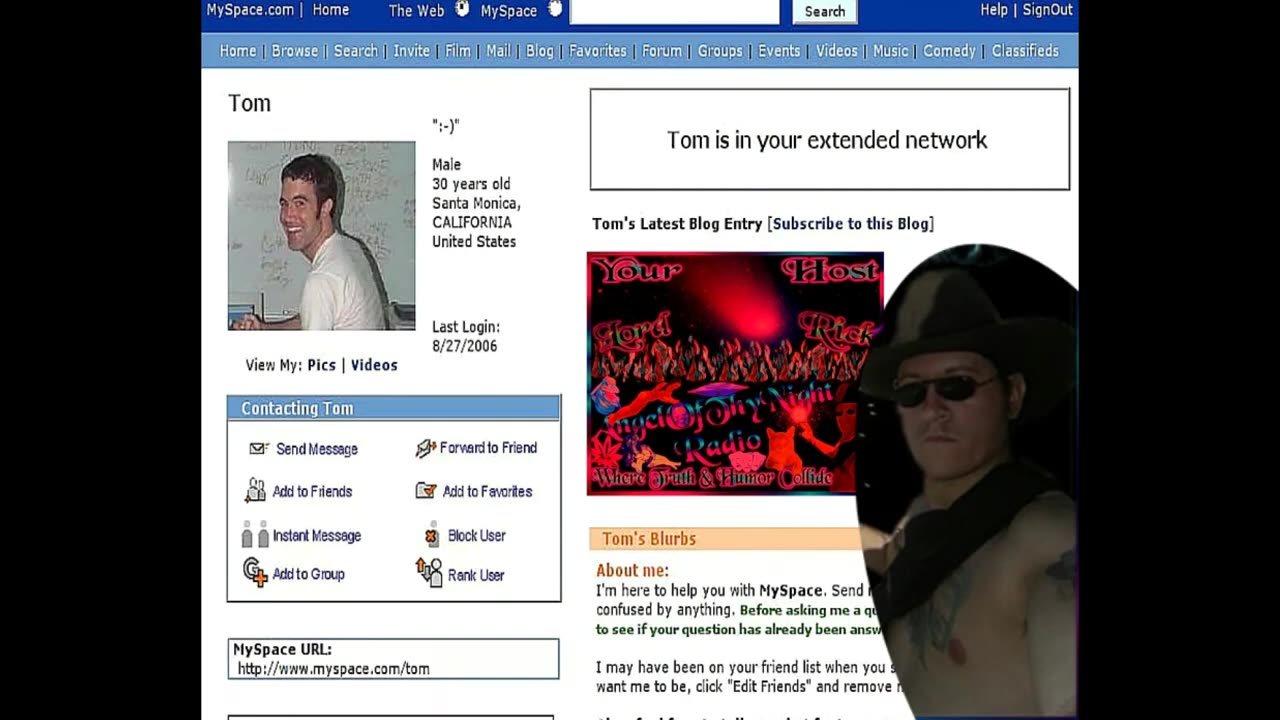Click the 'Contacting Tom' box header
Screen dimensions: 1280x720
pos(393,408)
